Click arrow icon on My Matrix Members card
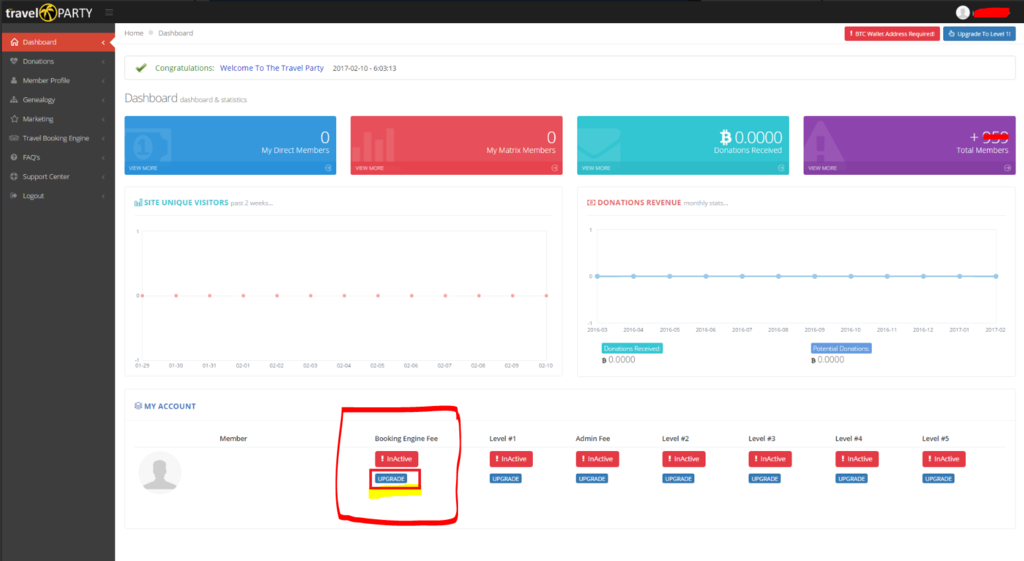 pos(554,168)
